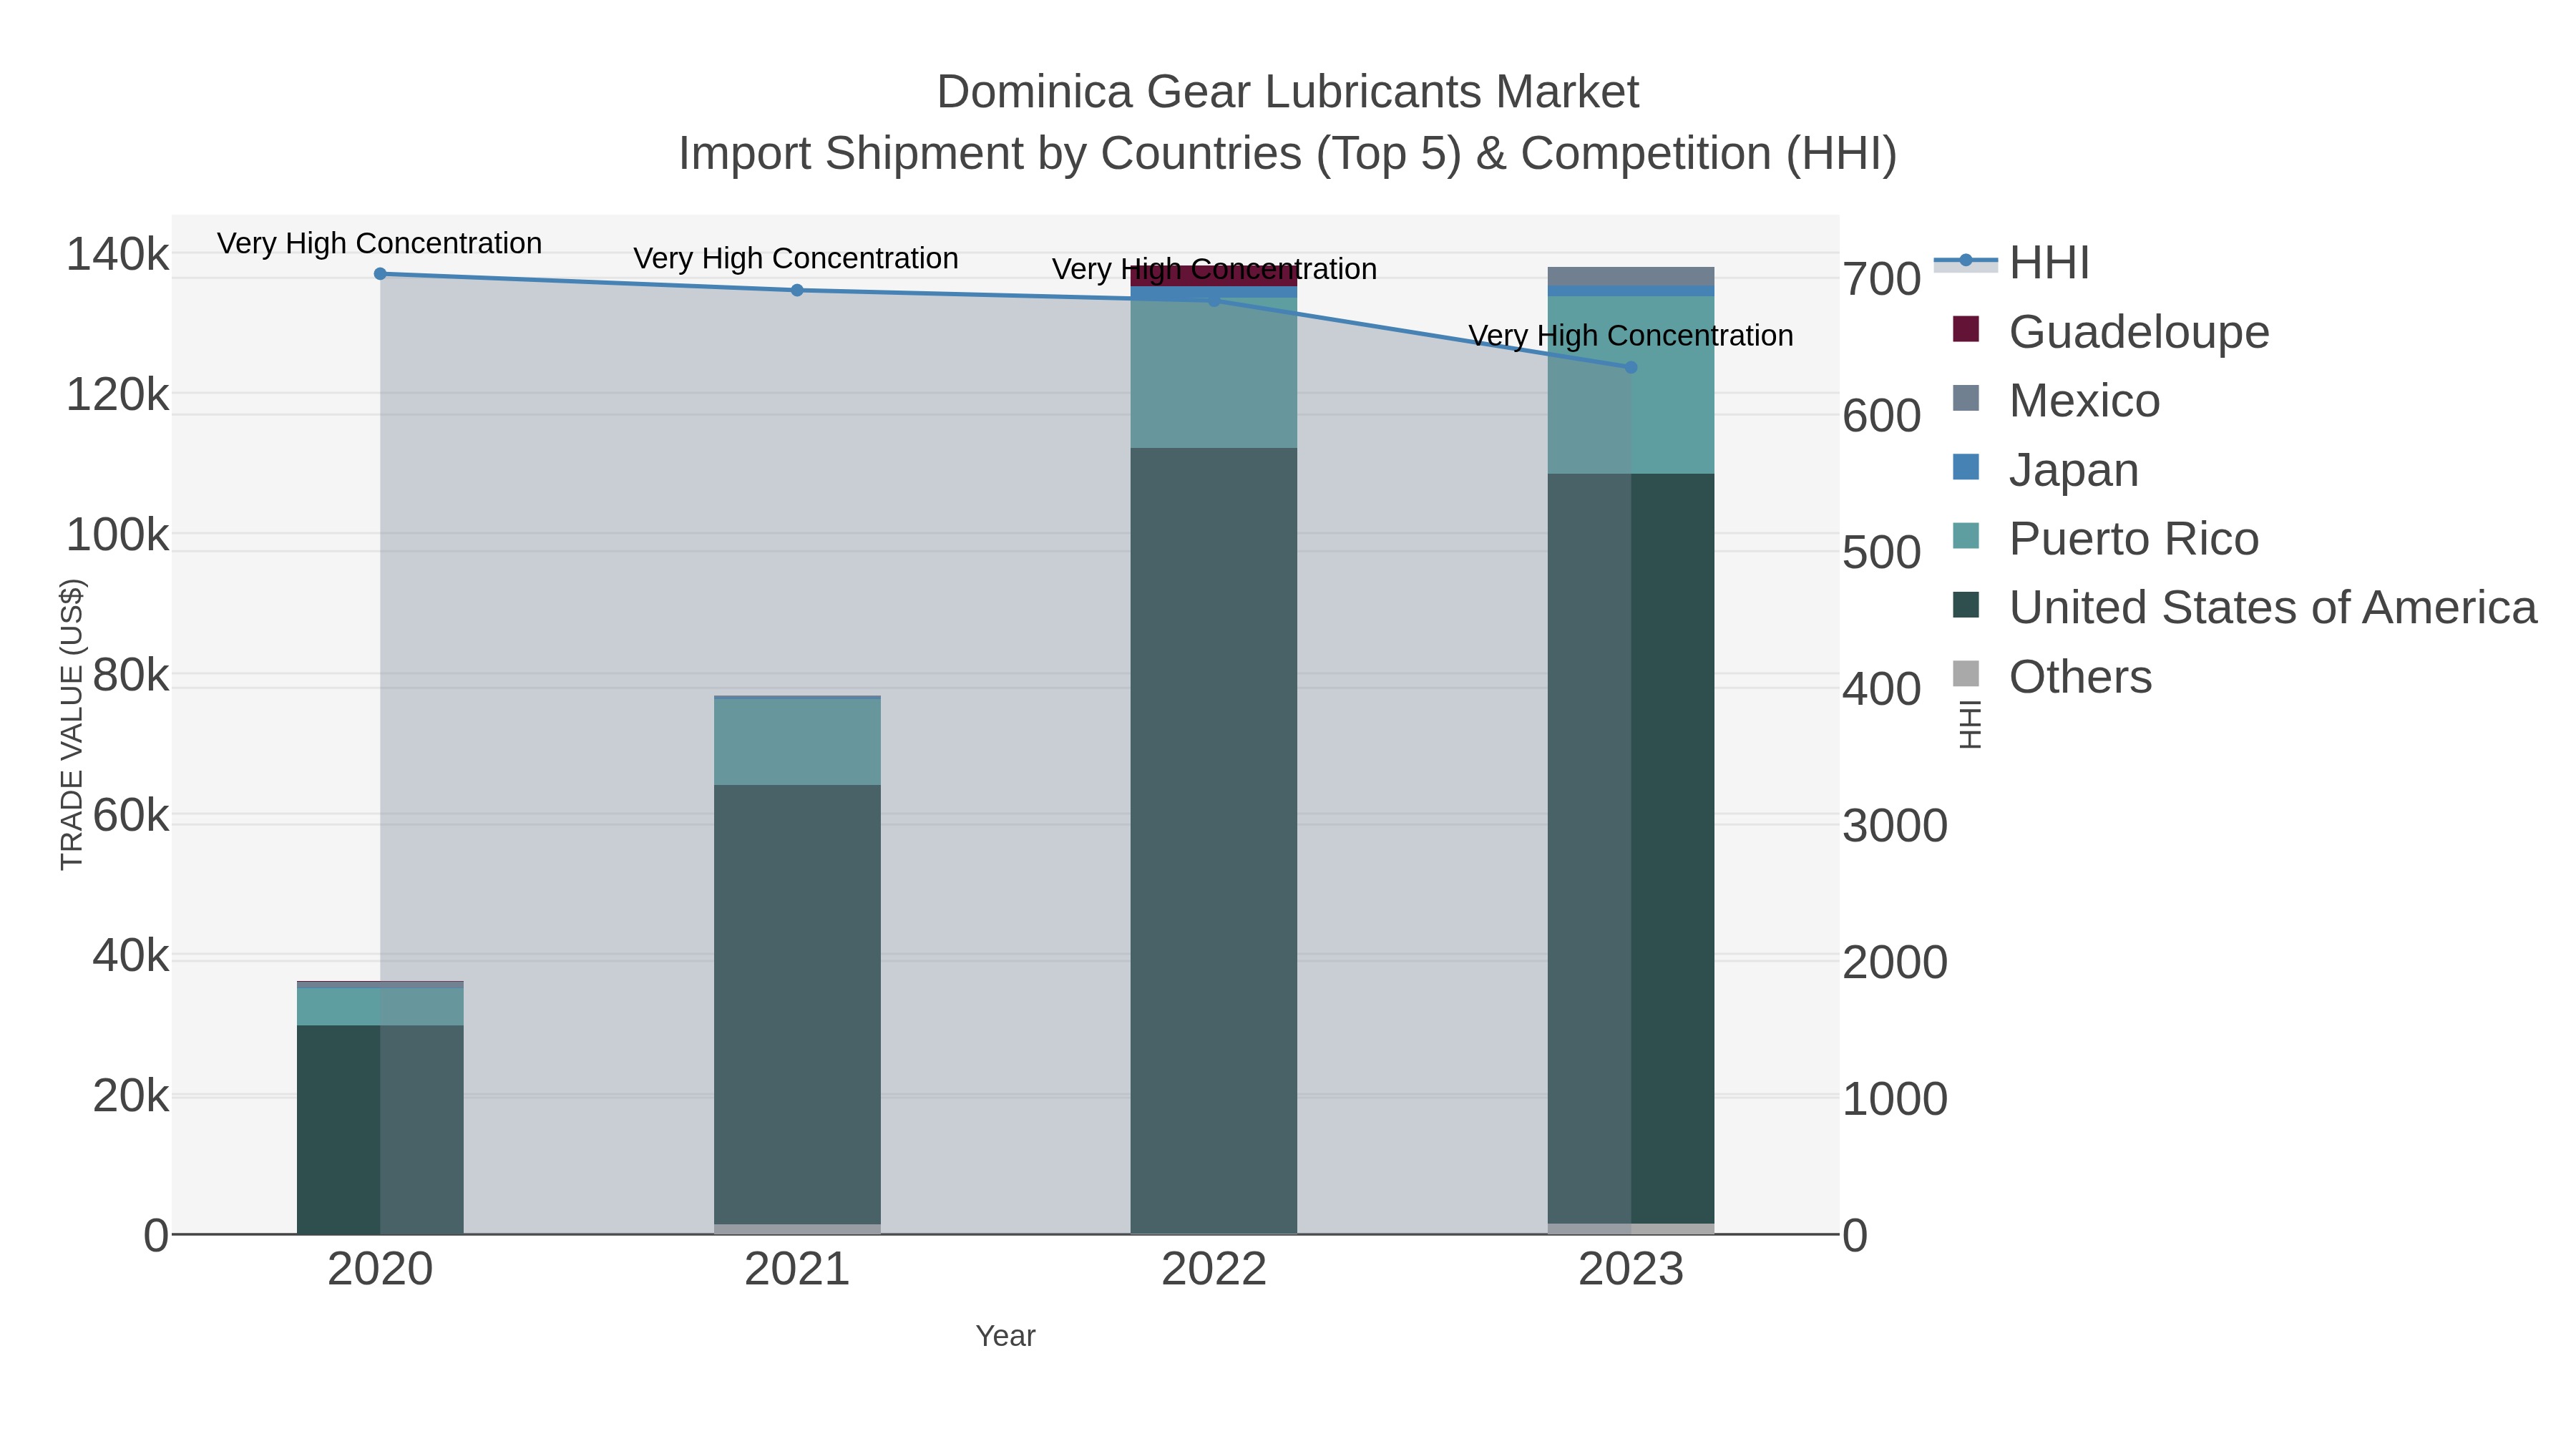
Task: Click the 140k left axis tick
Action: (x=117, y=254)
